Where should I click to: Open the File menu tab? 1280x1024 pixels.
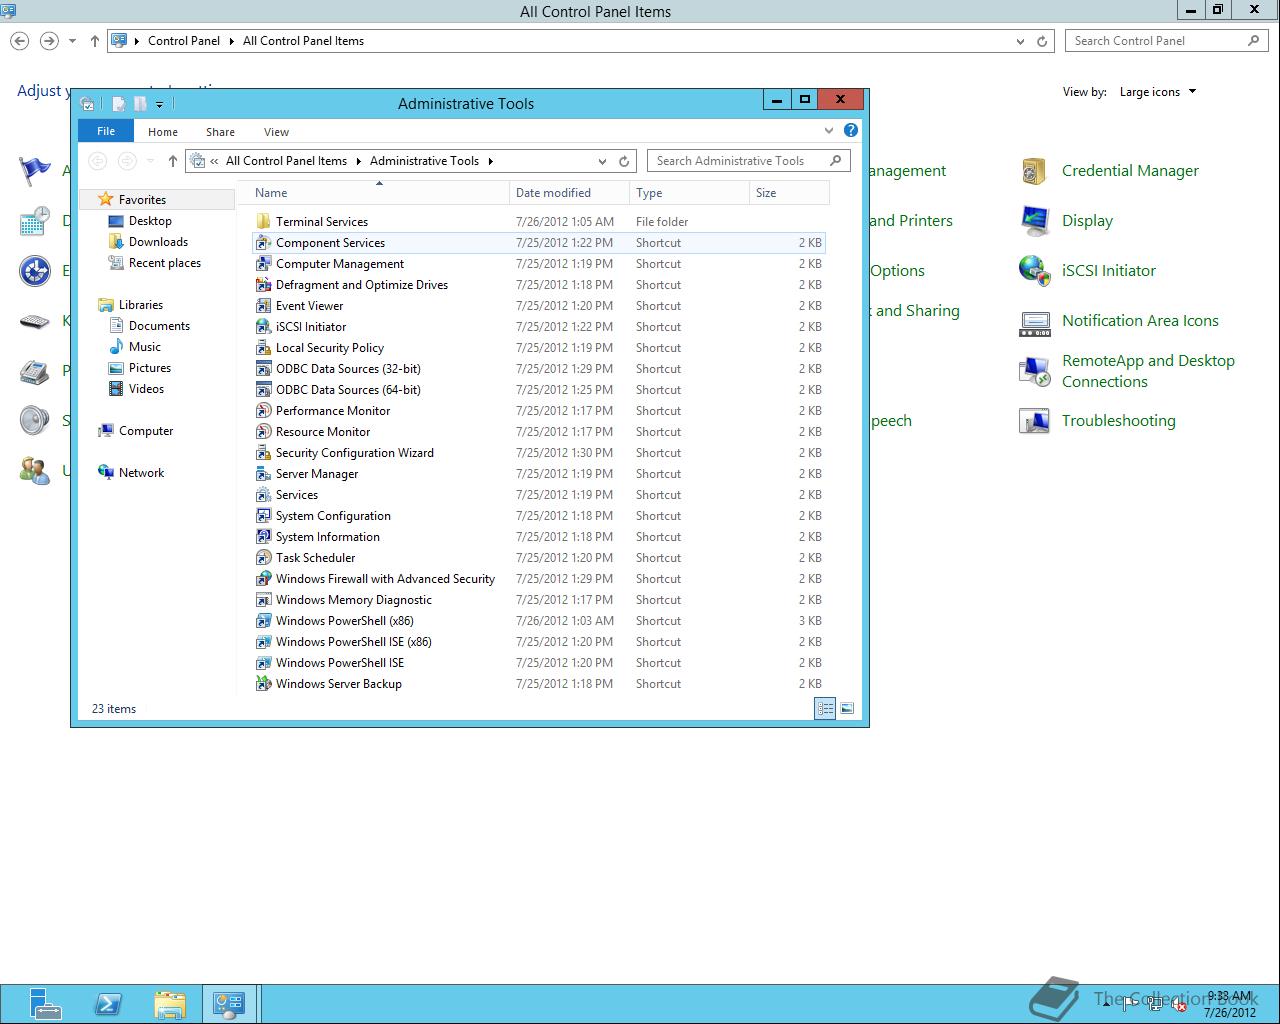coord(106,131)
